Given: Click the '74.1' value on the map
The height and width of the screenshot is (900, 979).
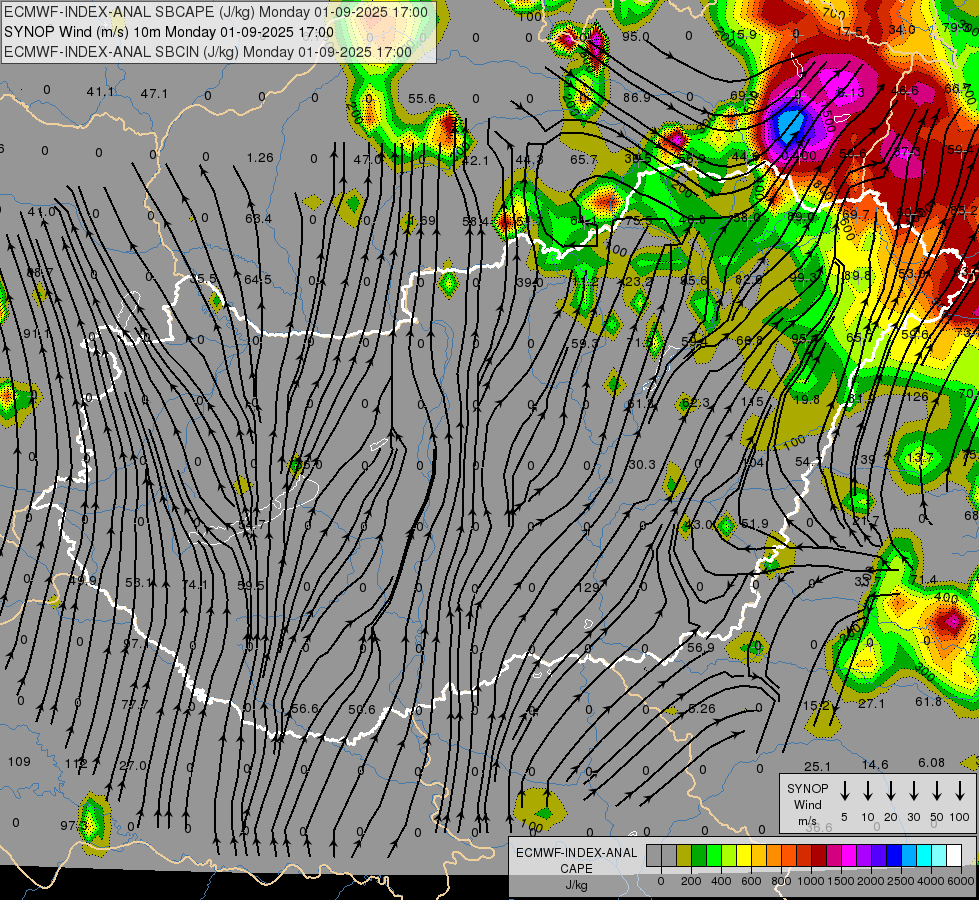Looking at the screenshot, I should click(195, 585).
